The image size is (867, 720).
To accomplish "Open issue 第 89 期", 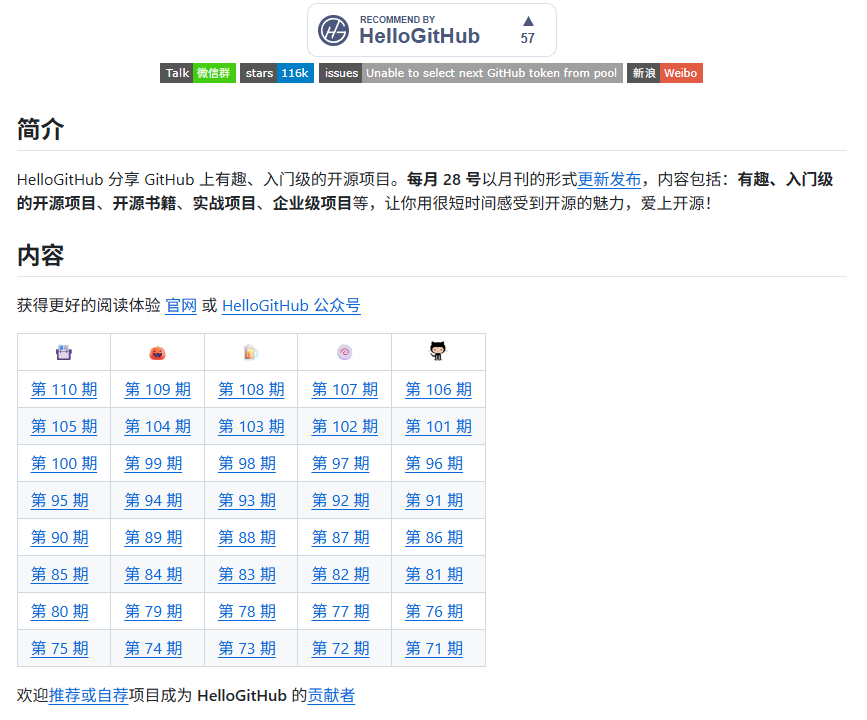I will tap(153, 538).
